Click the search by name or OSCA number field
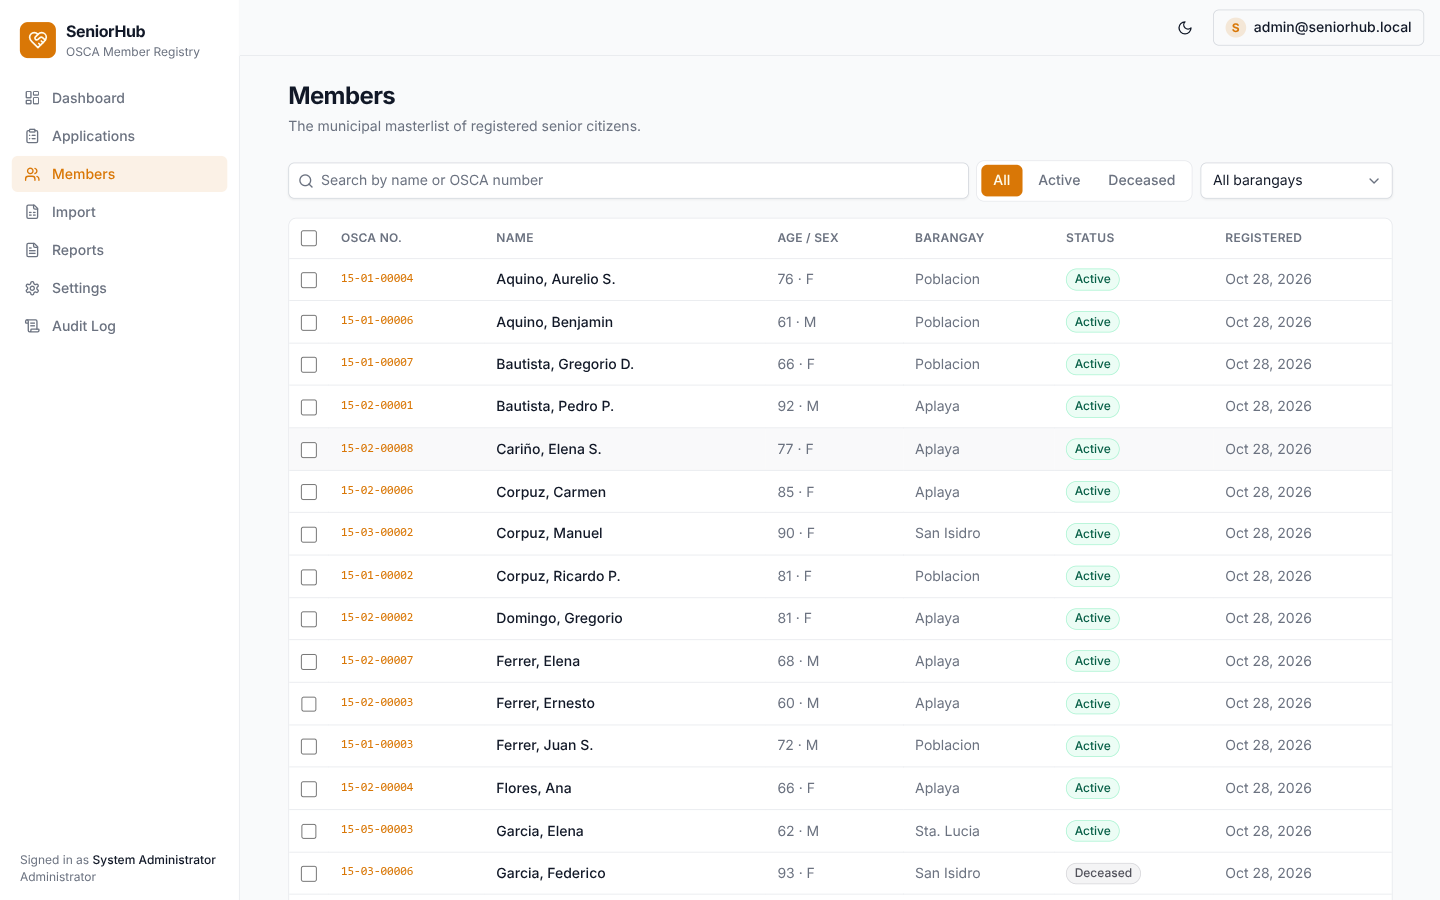This screenshot has height=900, width=1440. [628, 181]
